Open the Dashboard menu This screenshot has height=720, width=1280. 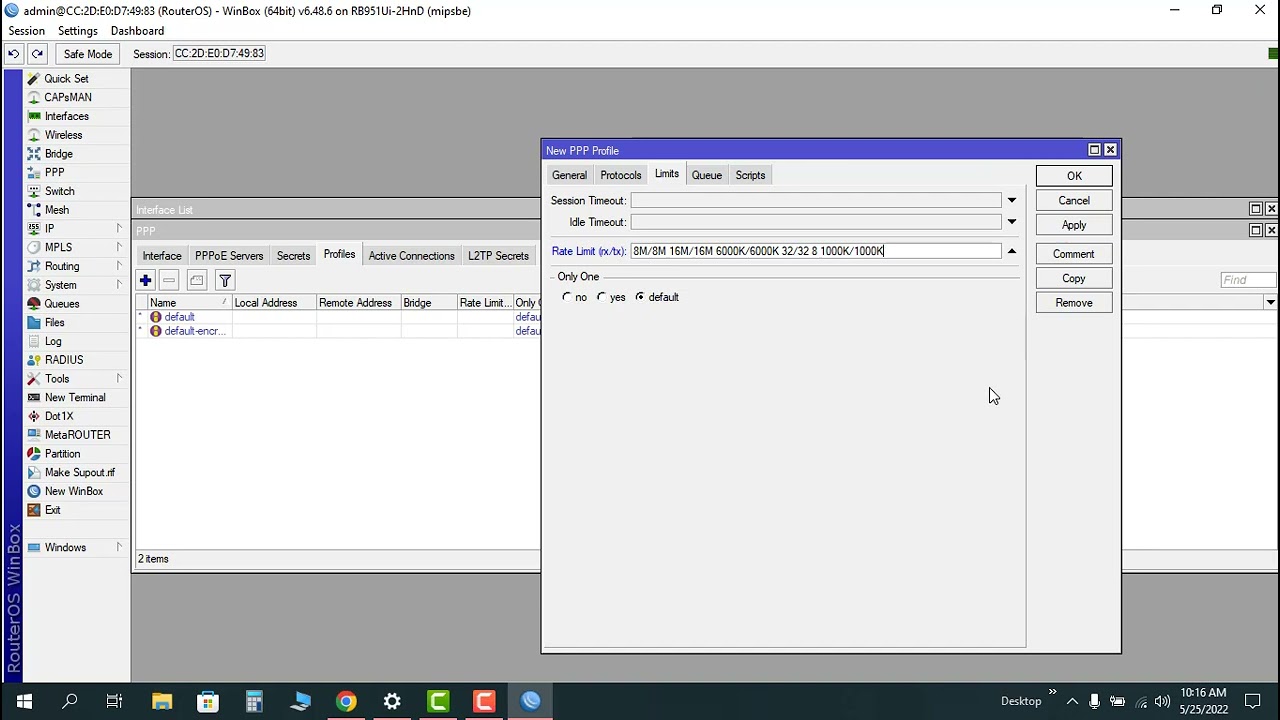tap(137, 31)
